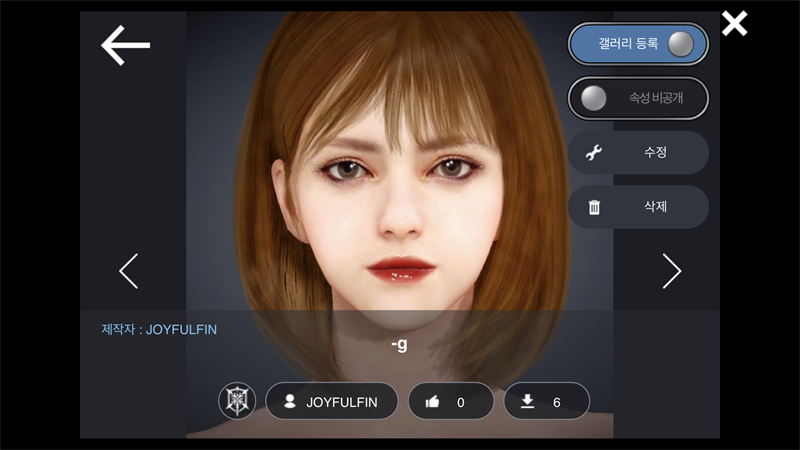Click the preset title text -g

(399, 345)
